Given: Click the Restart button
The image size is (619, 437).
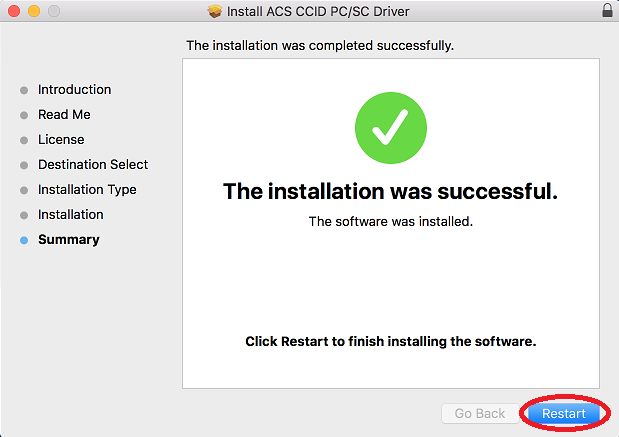Looking at the screenshot, I should click(x=564, y=413).
